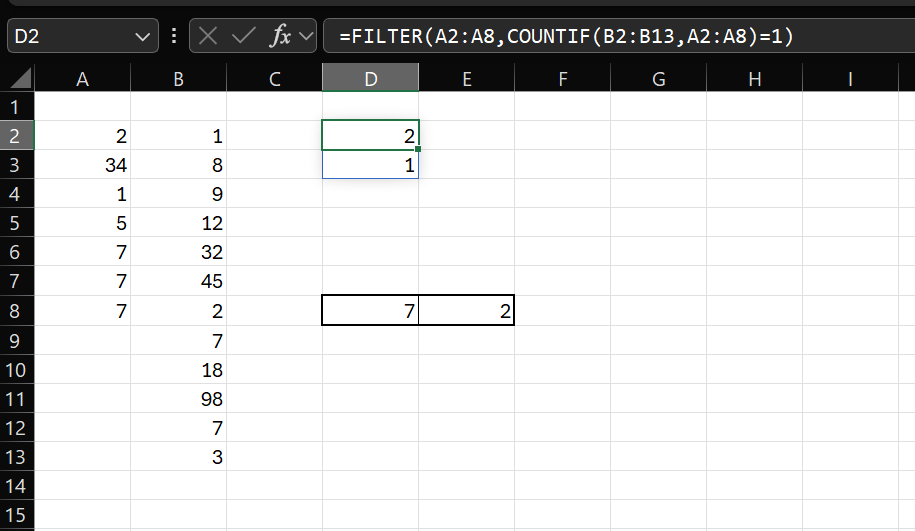Open the Insert Function fx icon
This screenshot has height=531, width=915.
tap(280, 36)
